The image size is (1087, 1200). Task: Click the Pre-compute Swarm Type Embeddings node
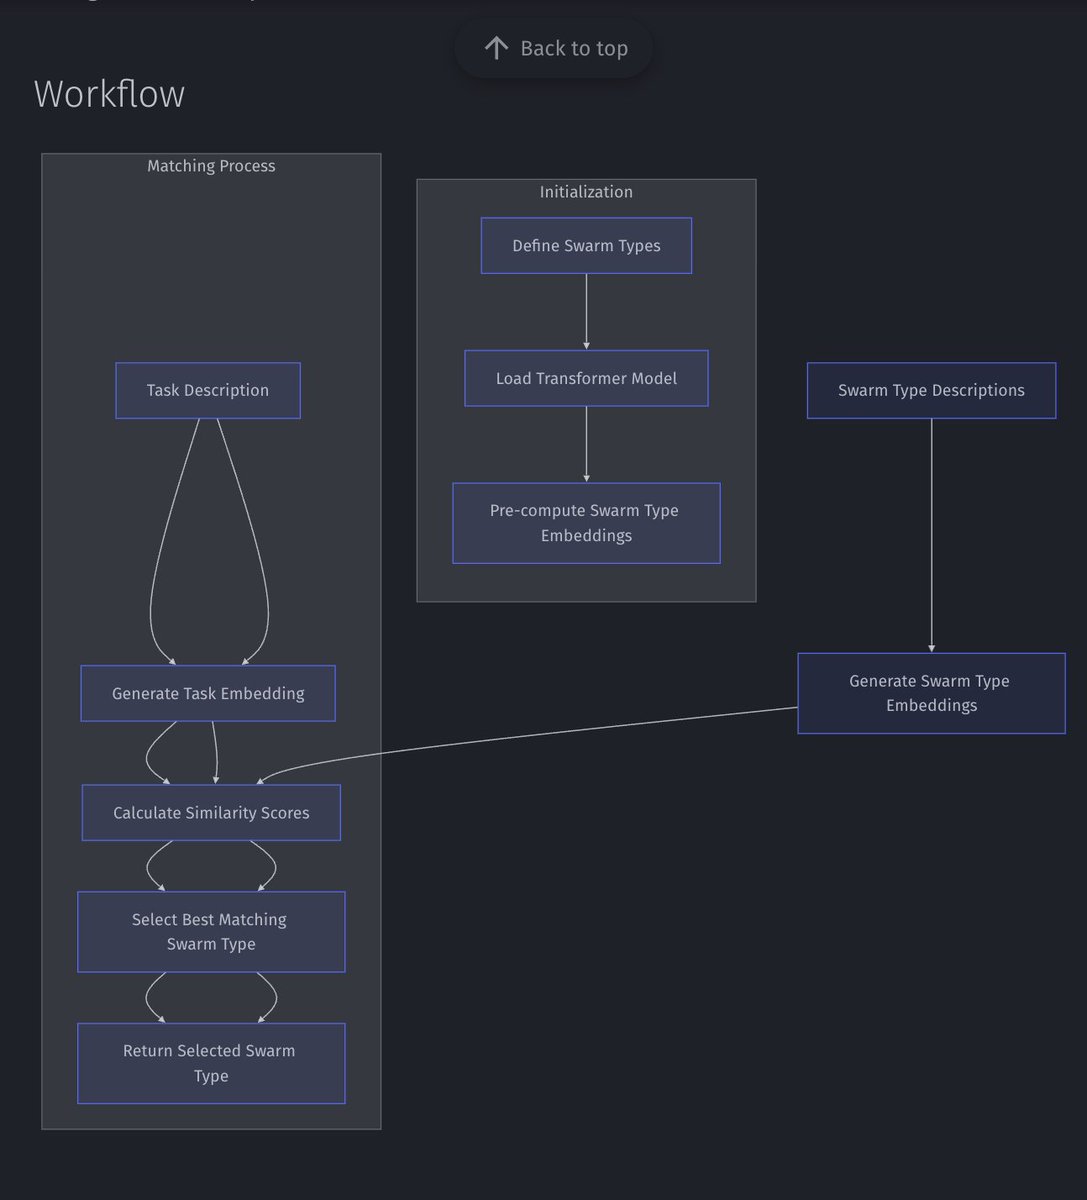coord(586,523)
